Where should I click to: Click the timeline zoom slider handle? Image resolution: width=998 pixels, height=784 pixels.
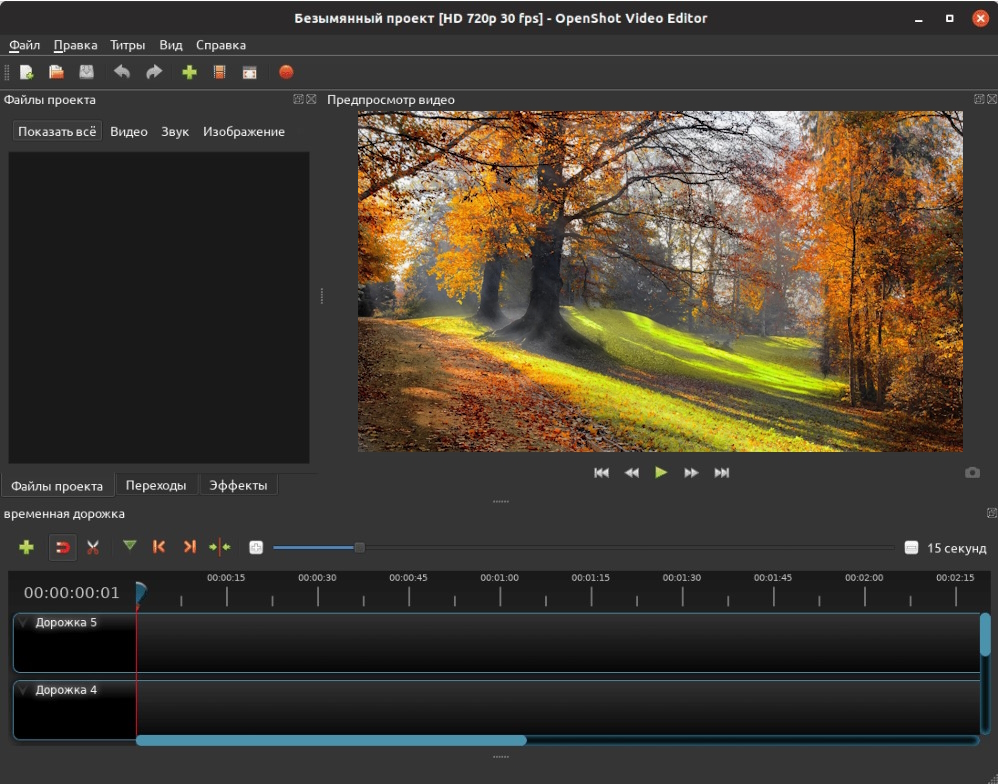360,547
